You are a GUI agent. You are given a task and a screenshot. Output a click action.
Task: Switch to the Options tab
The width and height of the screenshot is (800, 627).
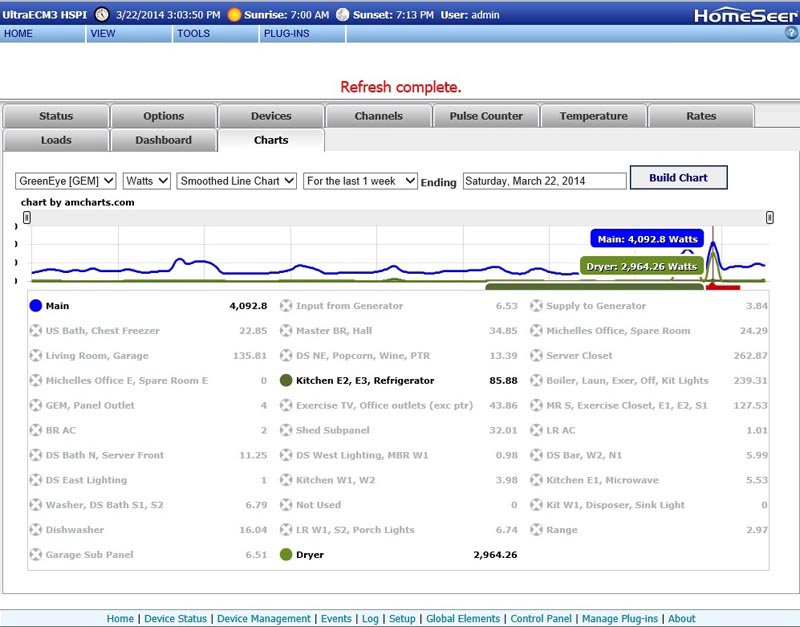click(164, 116)
